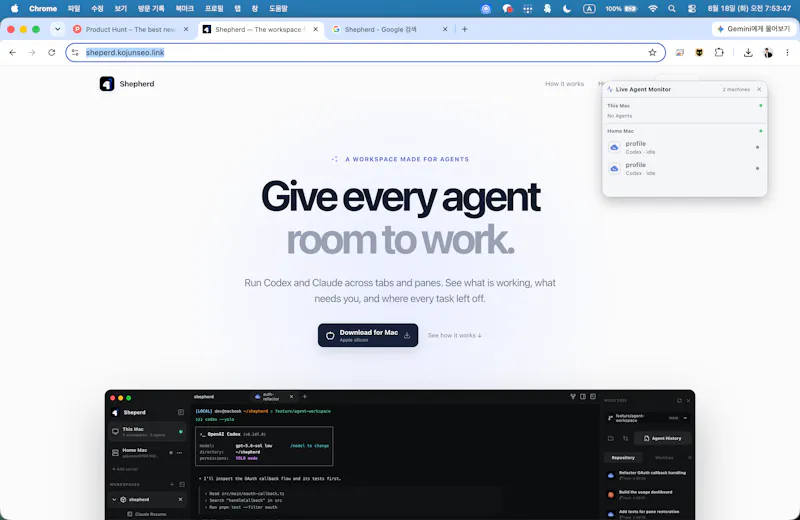Click the reload page button

click(52, 53)
